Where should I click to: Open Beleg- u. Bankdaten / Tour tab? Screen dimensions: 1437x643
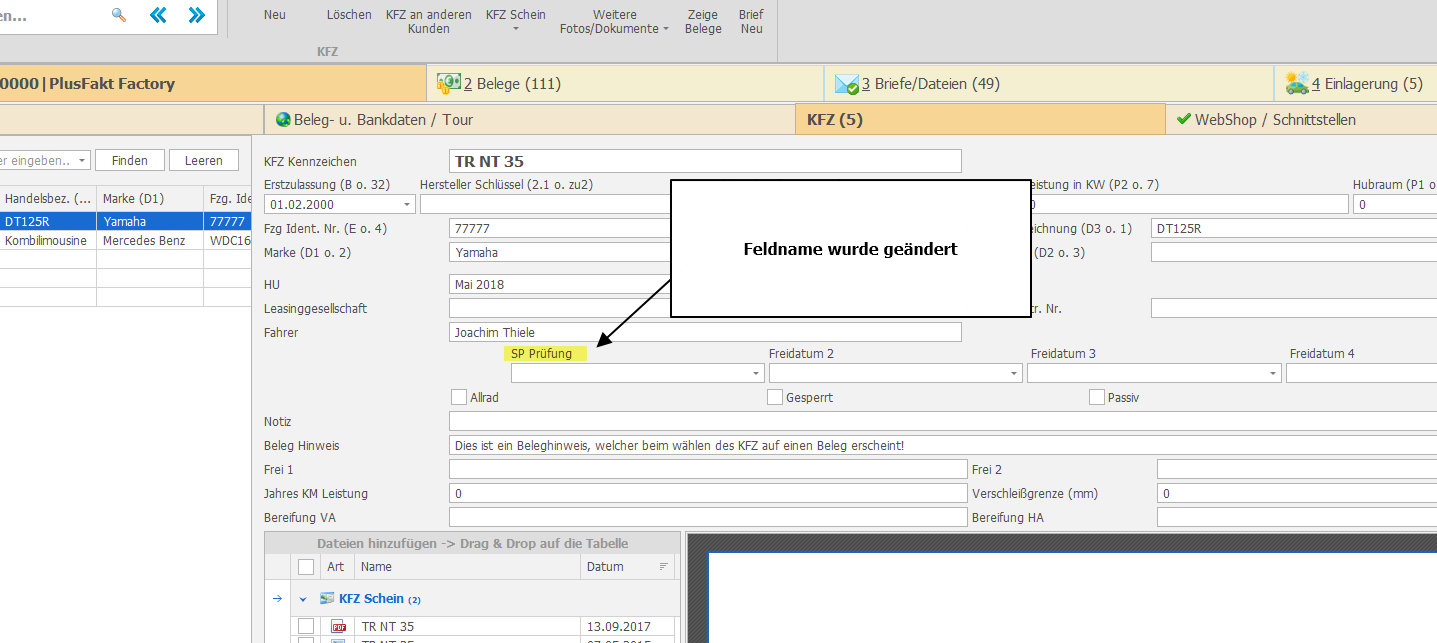529,120
